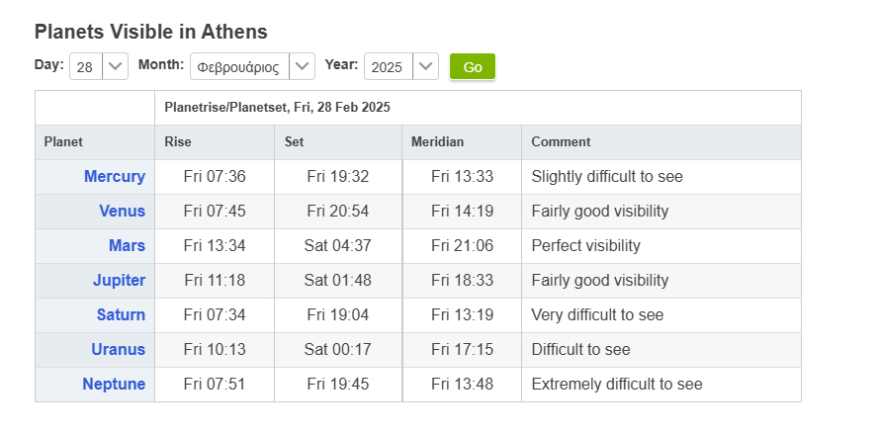Open the Jupiter planet link
The width and height of the screenshot is (880, 435).
click(119, 280)
